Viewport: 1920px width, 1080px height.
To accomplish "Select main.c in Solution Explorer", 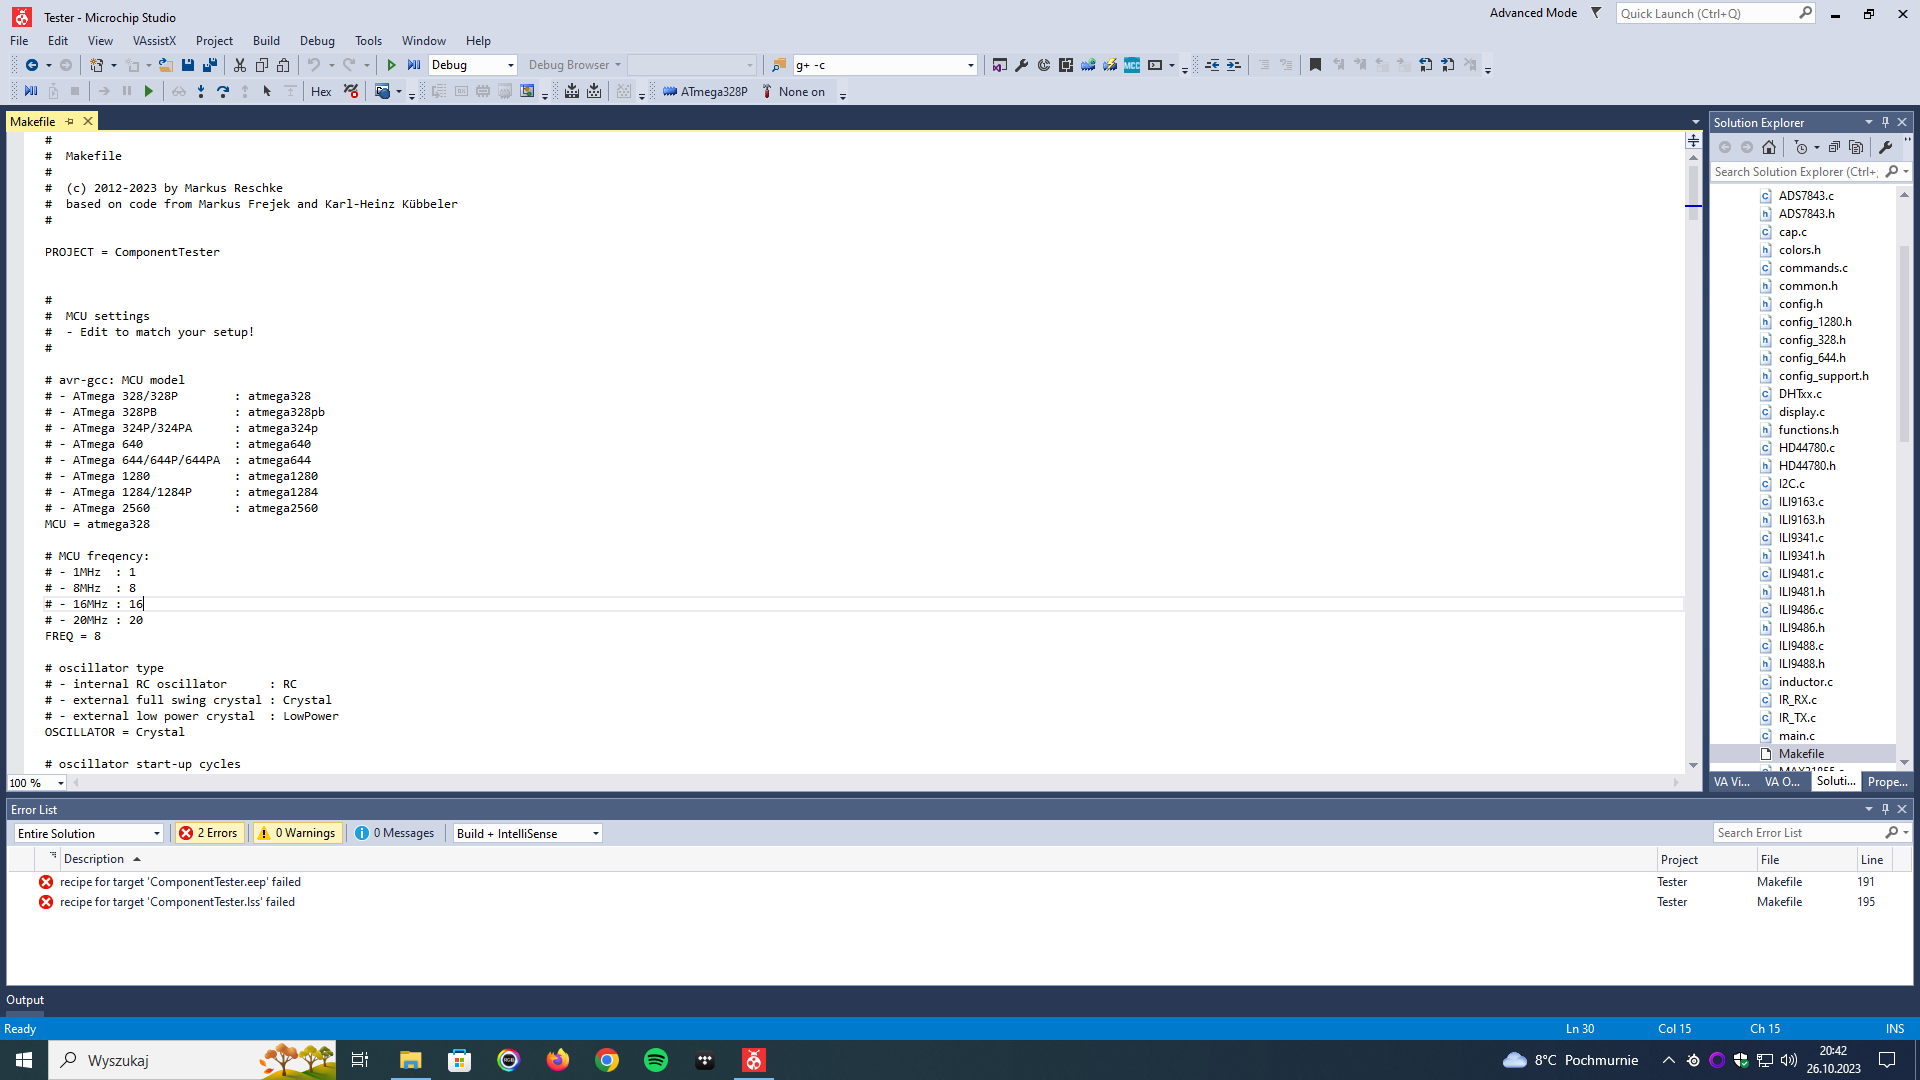I will point(1796,736).
